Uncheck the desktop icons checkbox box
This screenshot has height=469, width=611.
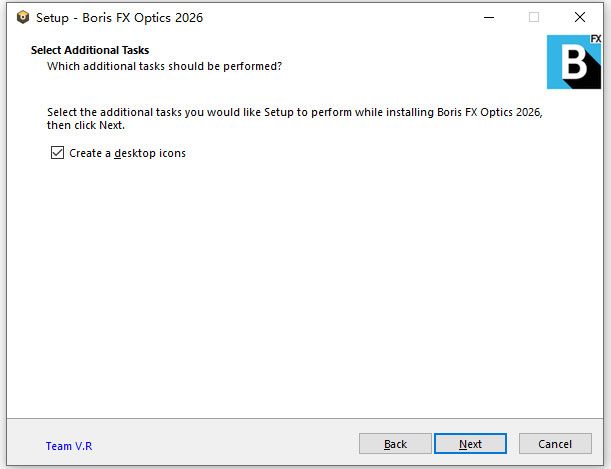pyautogui.click(x=57, y=153)
